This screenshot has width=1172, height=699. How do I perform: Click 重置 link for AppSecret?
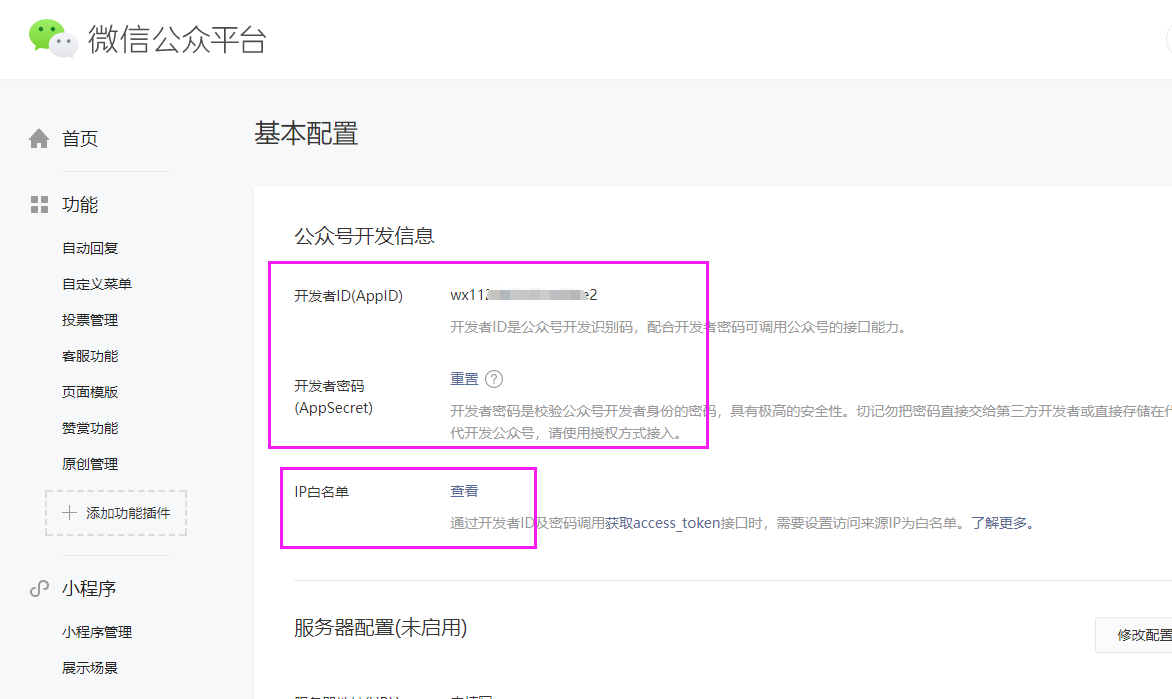pos(464,379)
